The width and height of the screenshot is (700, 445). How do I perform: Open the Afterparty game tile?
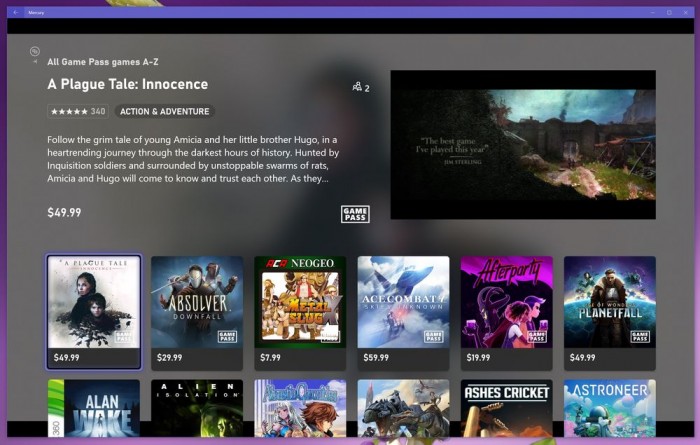click(x=507, y=312)
